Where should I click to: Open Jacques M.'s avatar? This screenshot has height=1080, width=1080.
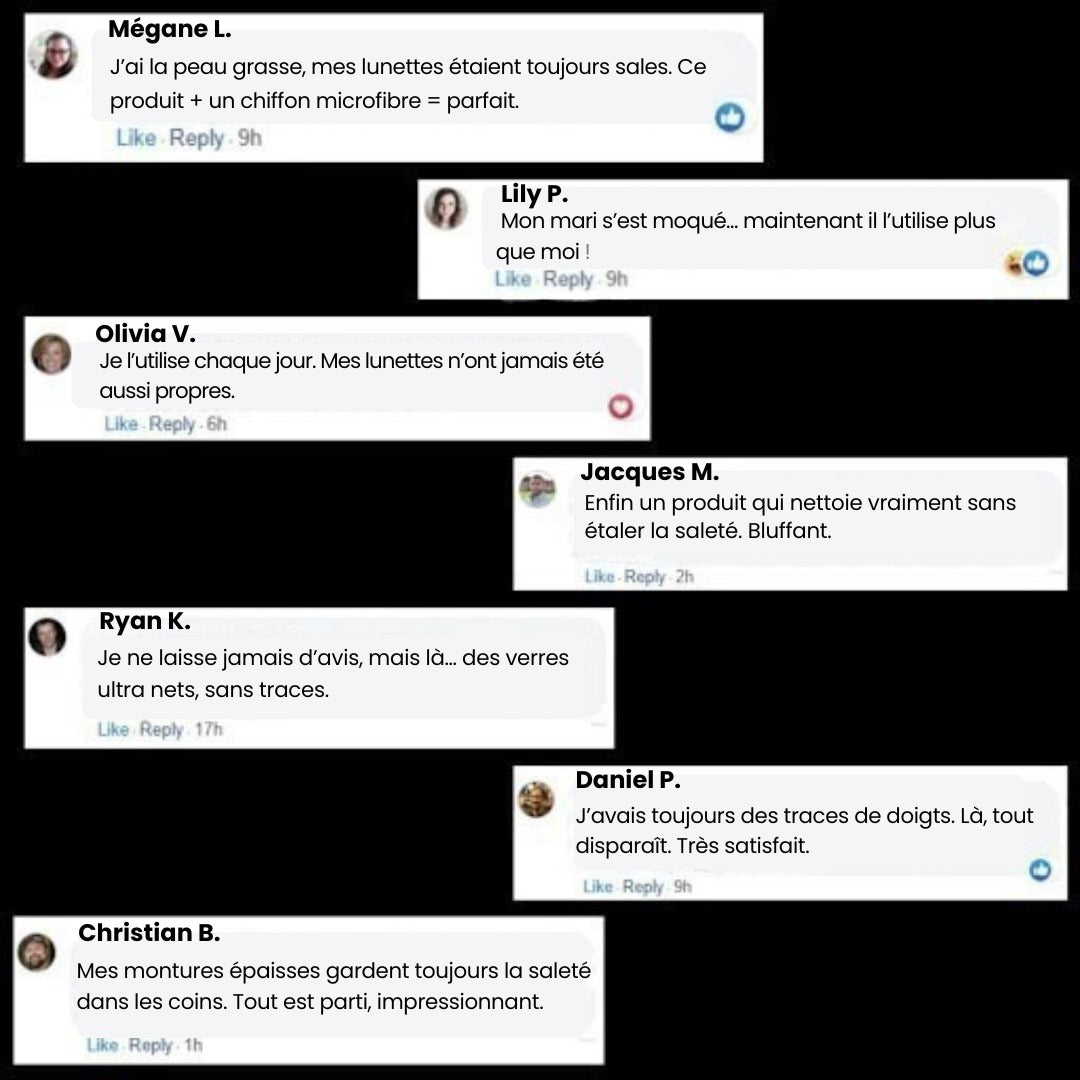click(537, 490)
